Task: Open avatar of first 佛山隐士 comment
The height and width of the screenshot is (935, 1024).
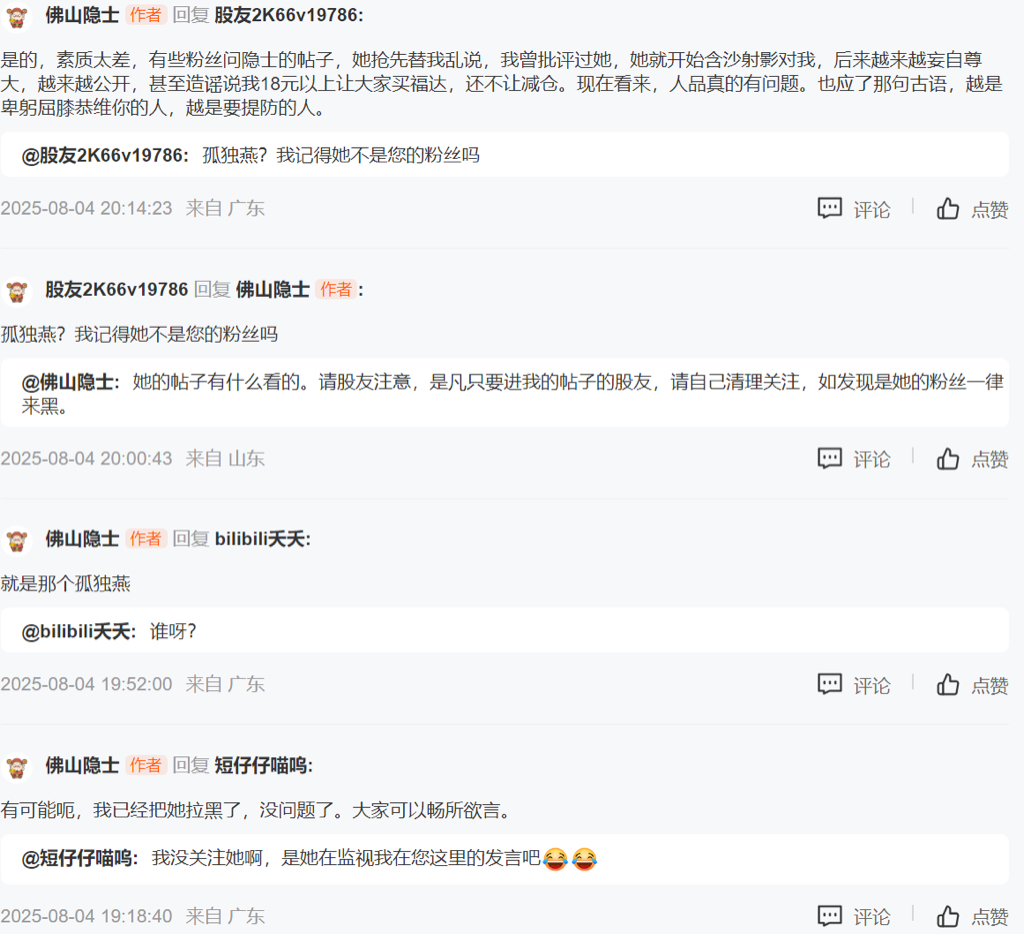Action: (x=17, y=16)
